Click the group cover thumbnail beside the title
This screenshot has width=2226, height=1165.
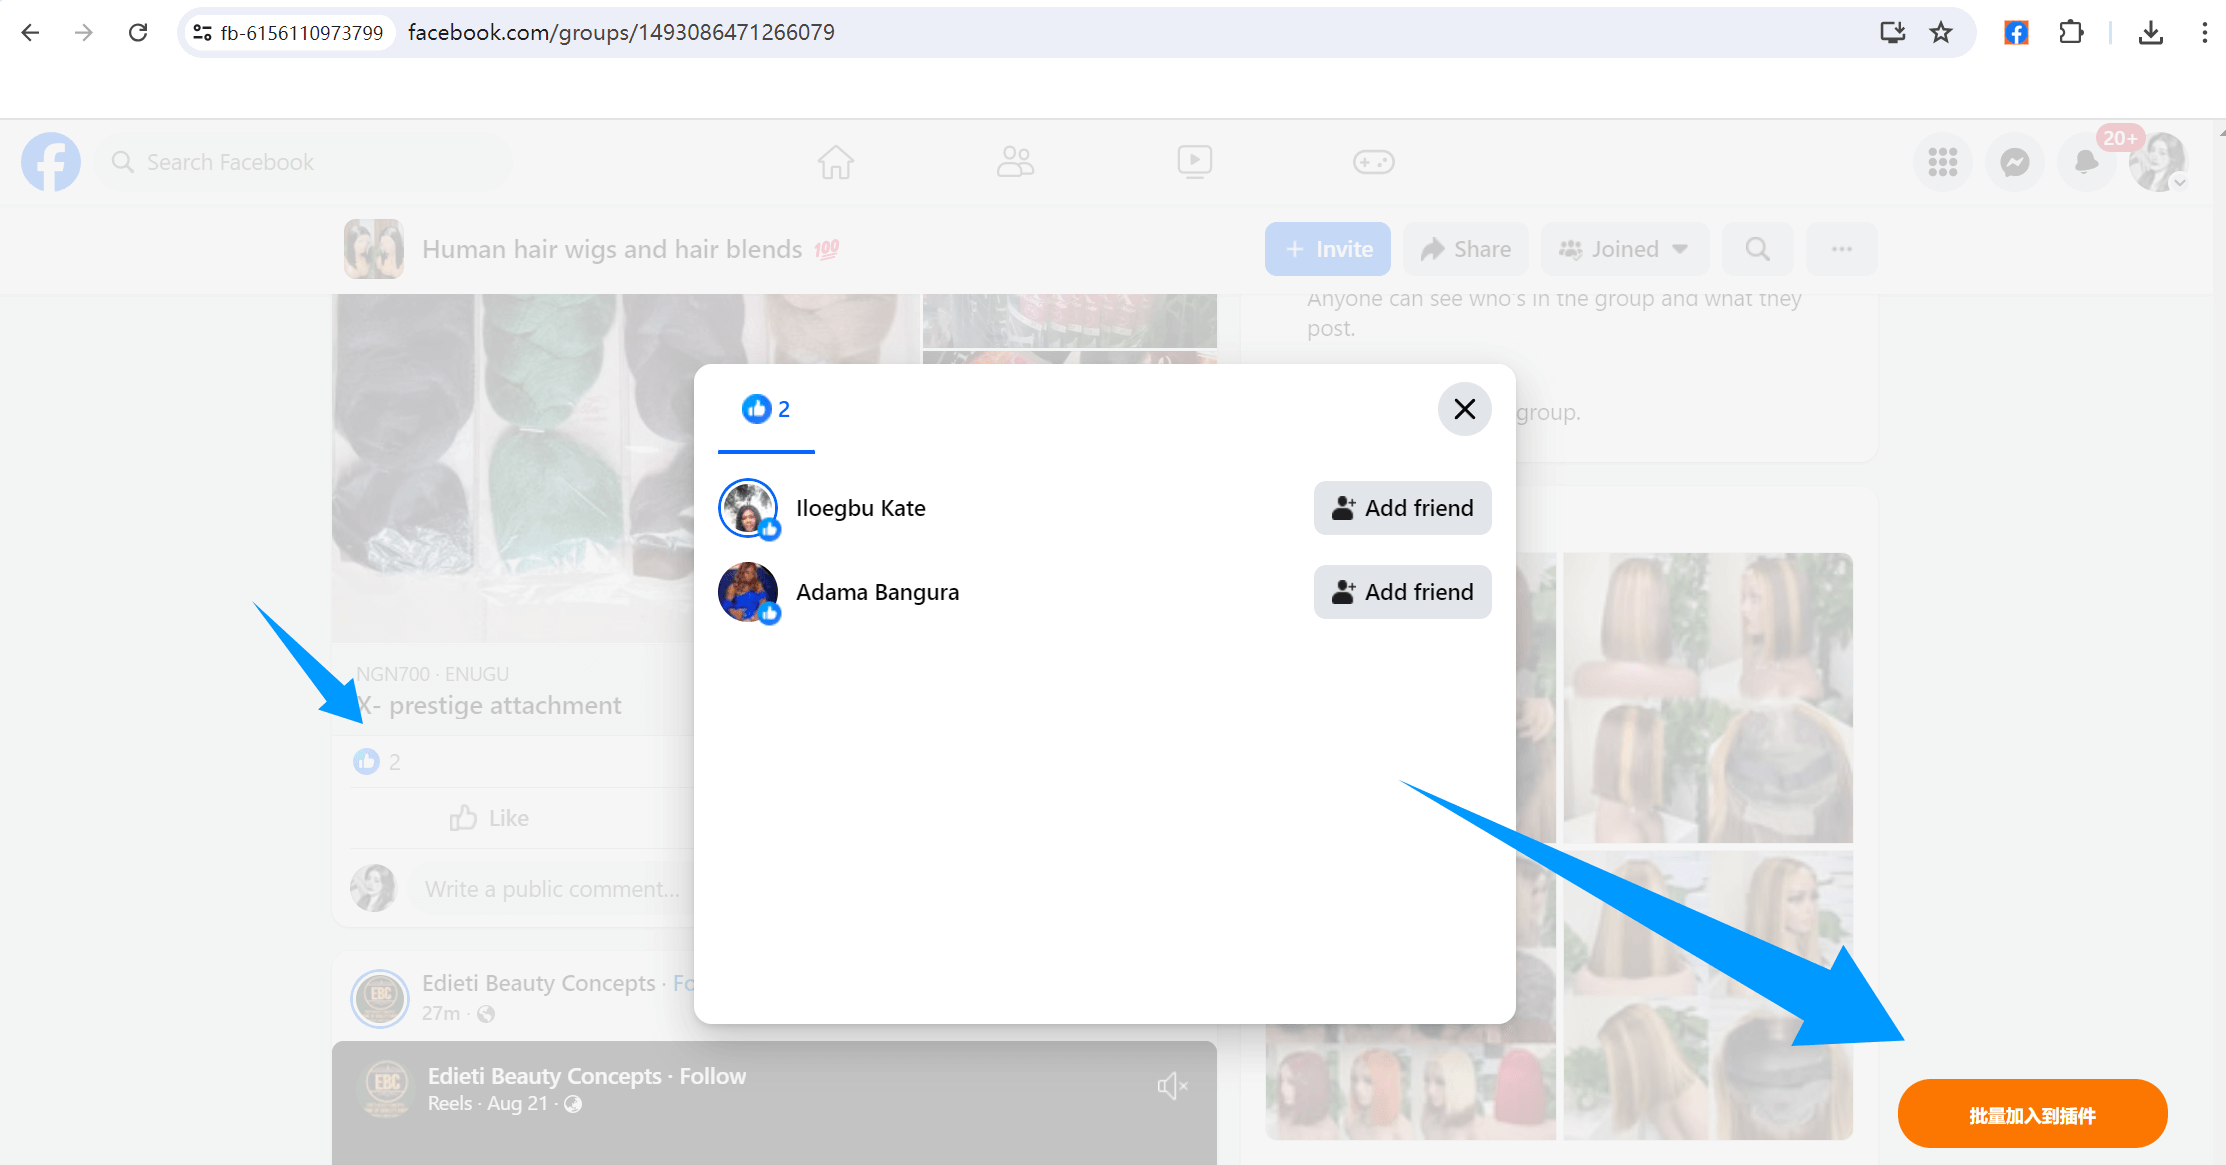coord(374,249)
